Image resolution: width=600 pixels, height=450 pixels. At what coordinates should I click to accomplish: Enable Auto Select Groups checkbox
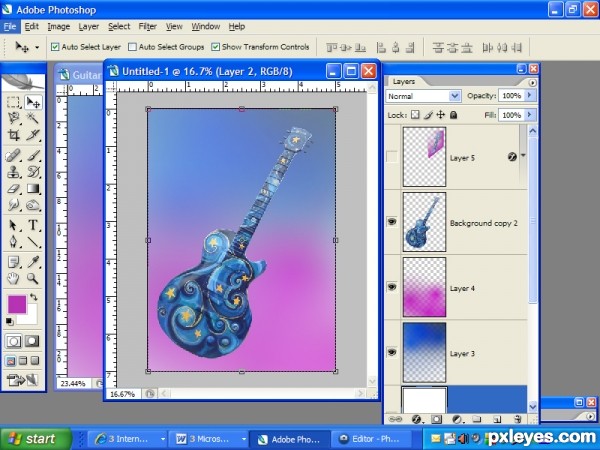tap(132, 47)
